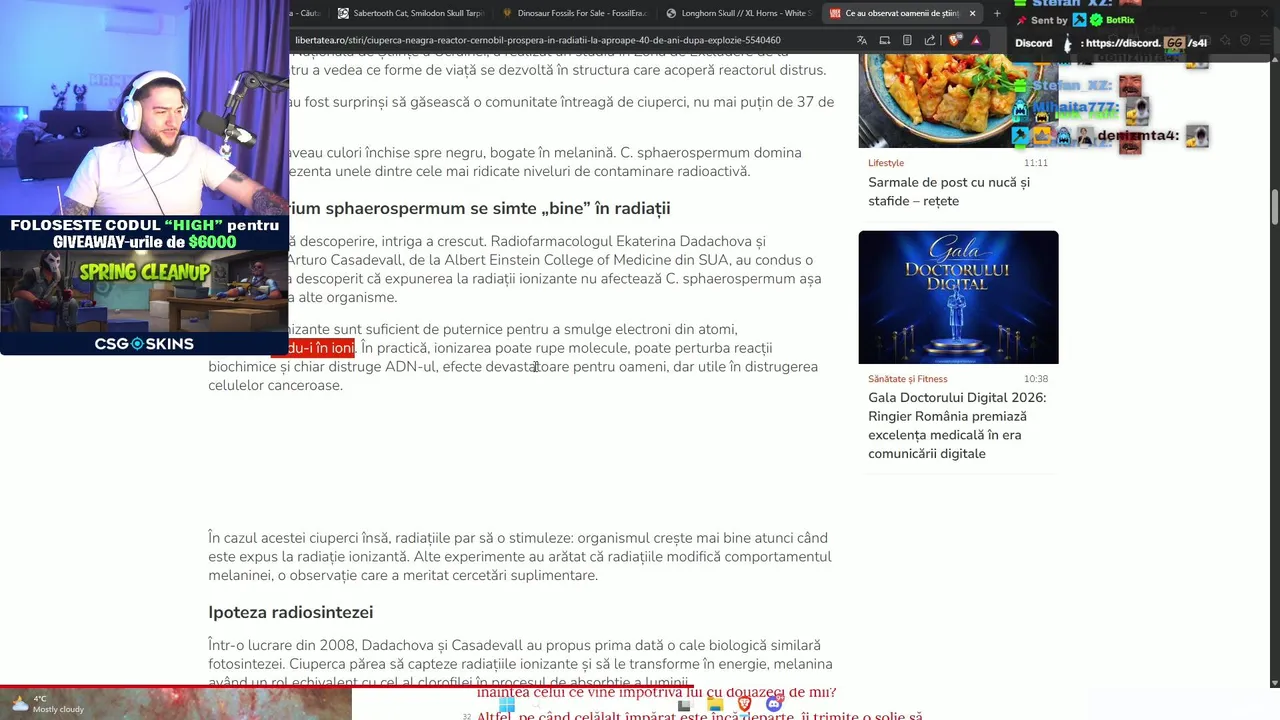Click heading 'sphaerospermum se simte „bine” în radiații'
Image resolution: width=1280 pixels, height=720 pixels.
[497, 208]
